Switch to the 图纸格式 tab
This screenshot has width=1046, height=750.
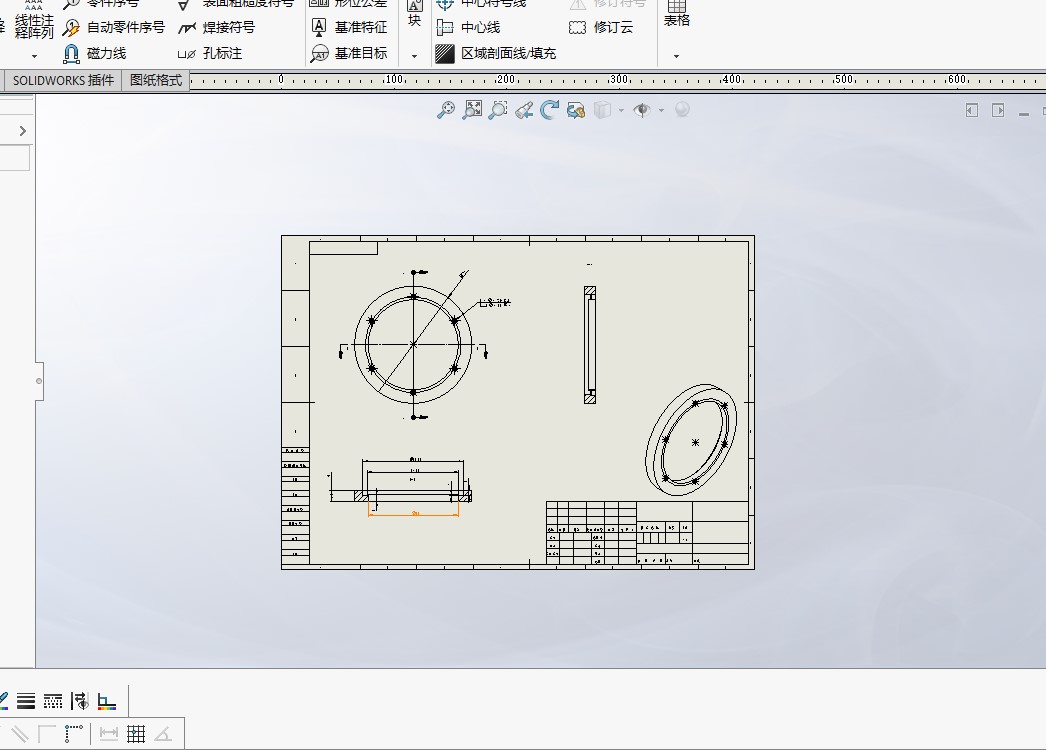pos(155,81)
